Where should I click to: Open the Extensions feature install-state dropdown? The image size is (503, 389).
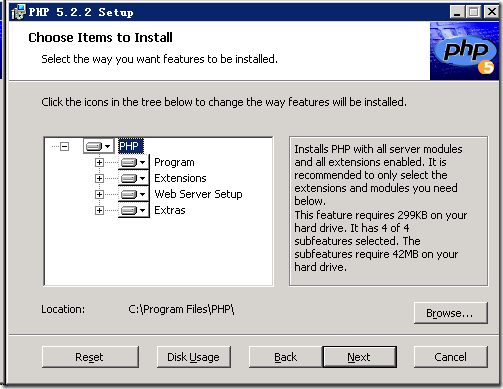[x=134, y=178]
